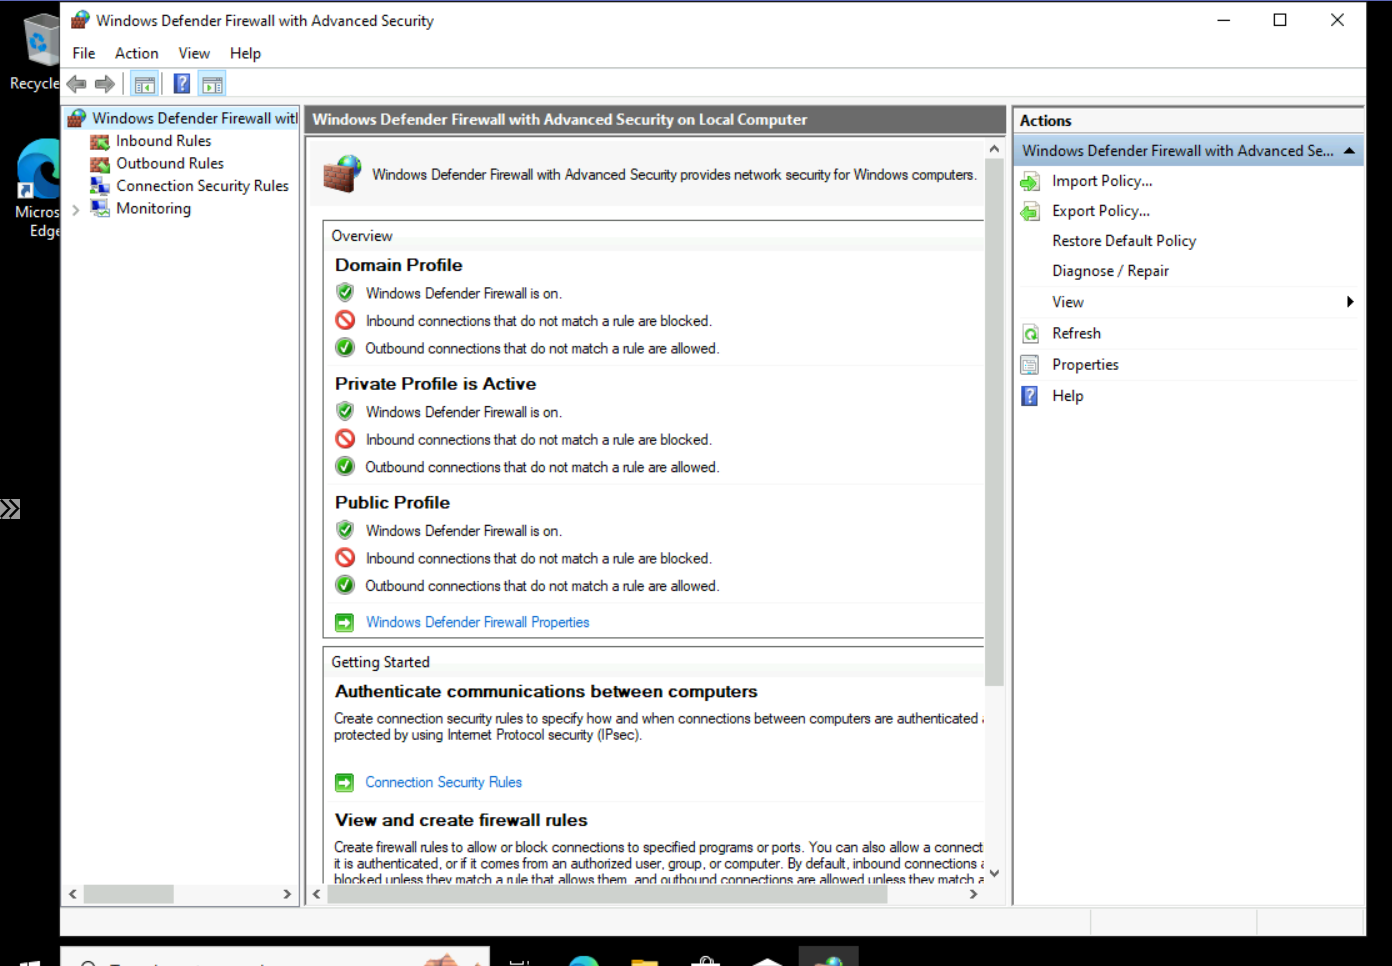This screenshot has height=966, width=1392.
Task: Click the center pane horizontal scroll-left arrow
Action: pyautogui.click(x=317, y=894)
